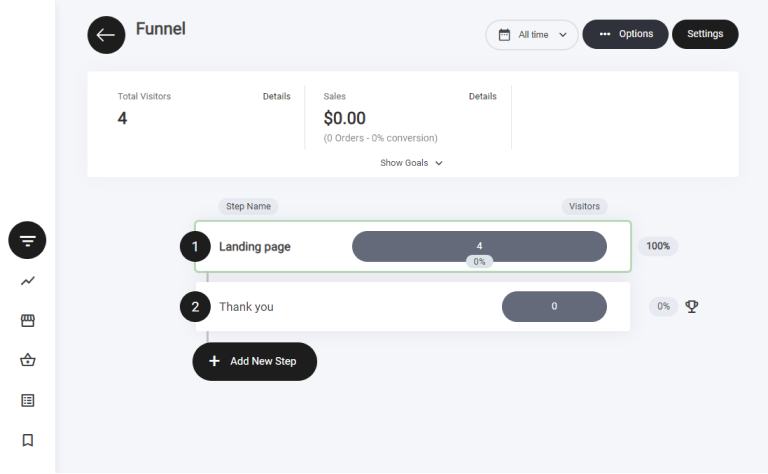Click the trophy goal icon
The height and width of the screenshot is (474, 768).
coord(691,306)
